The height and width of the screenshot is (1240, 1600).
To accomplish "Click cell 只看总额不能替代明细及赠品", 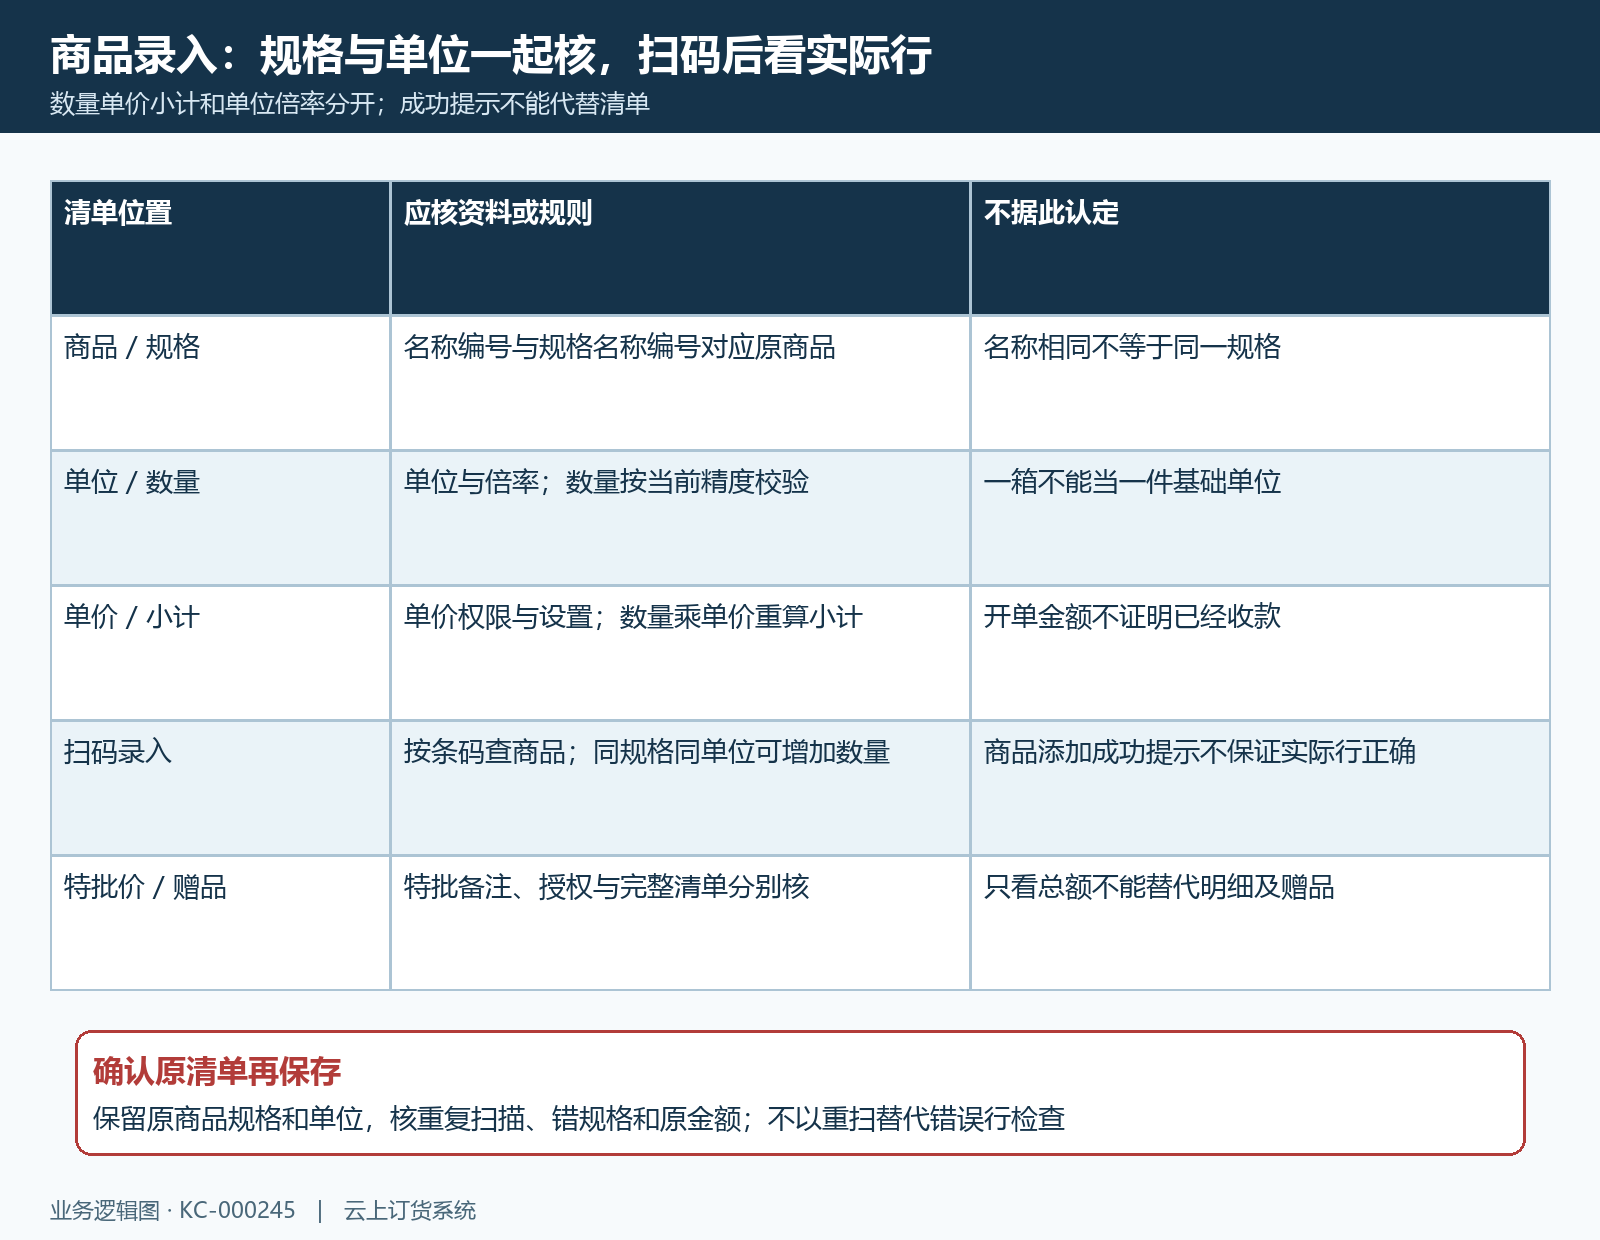I will tap(1260, 923).
